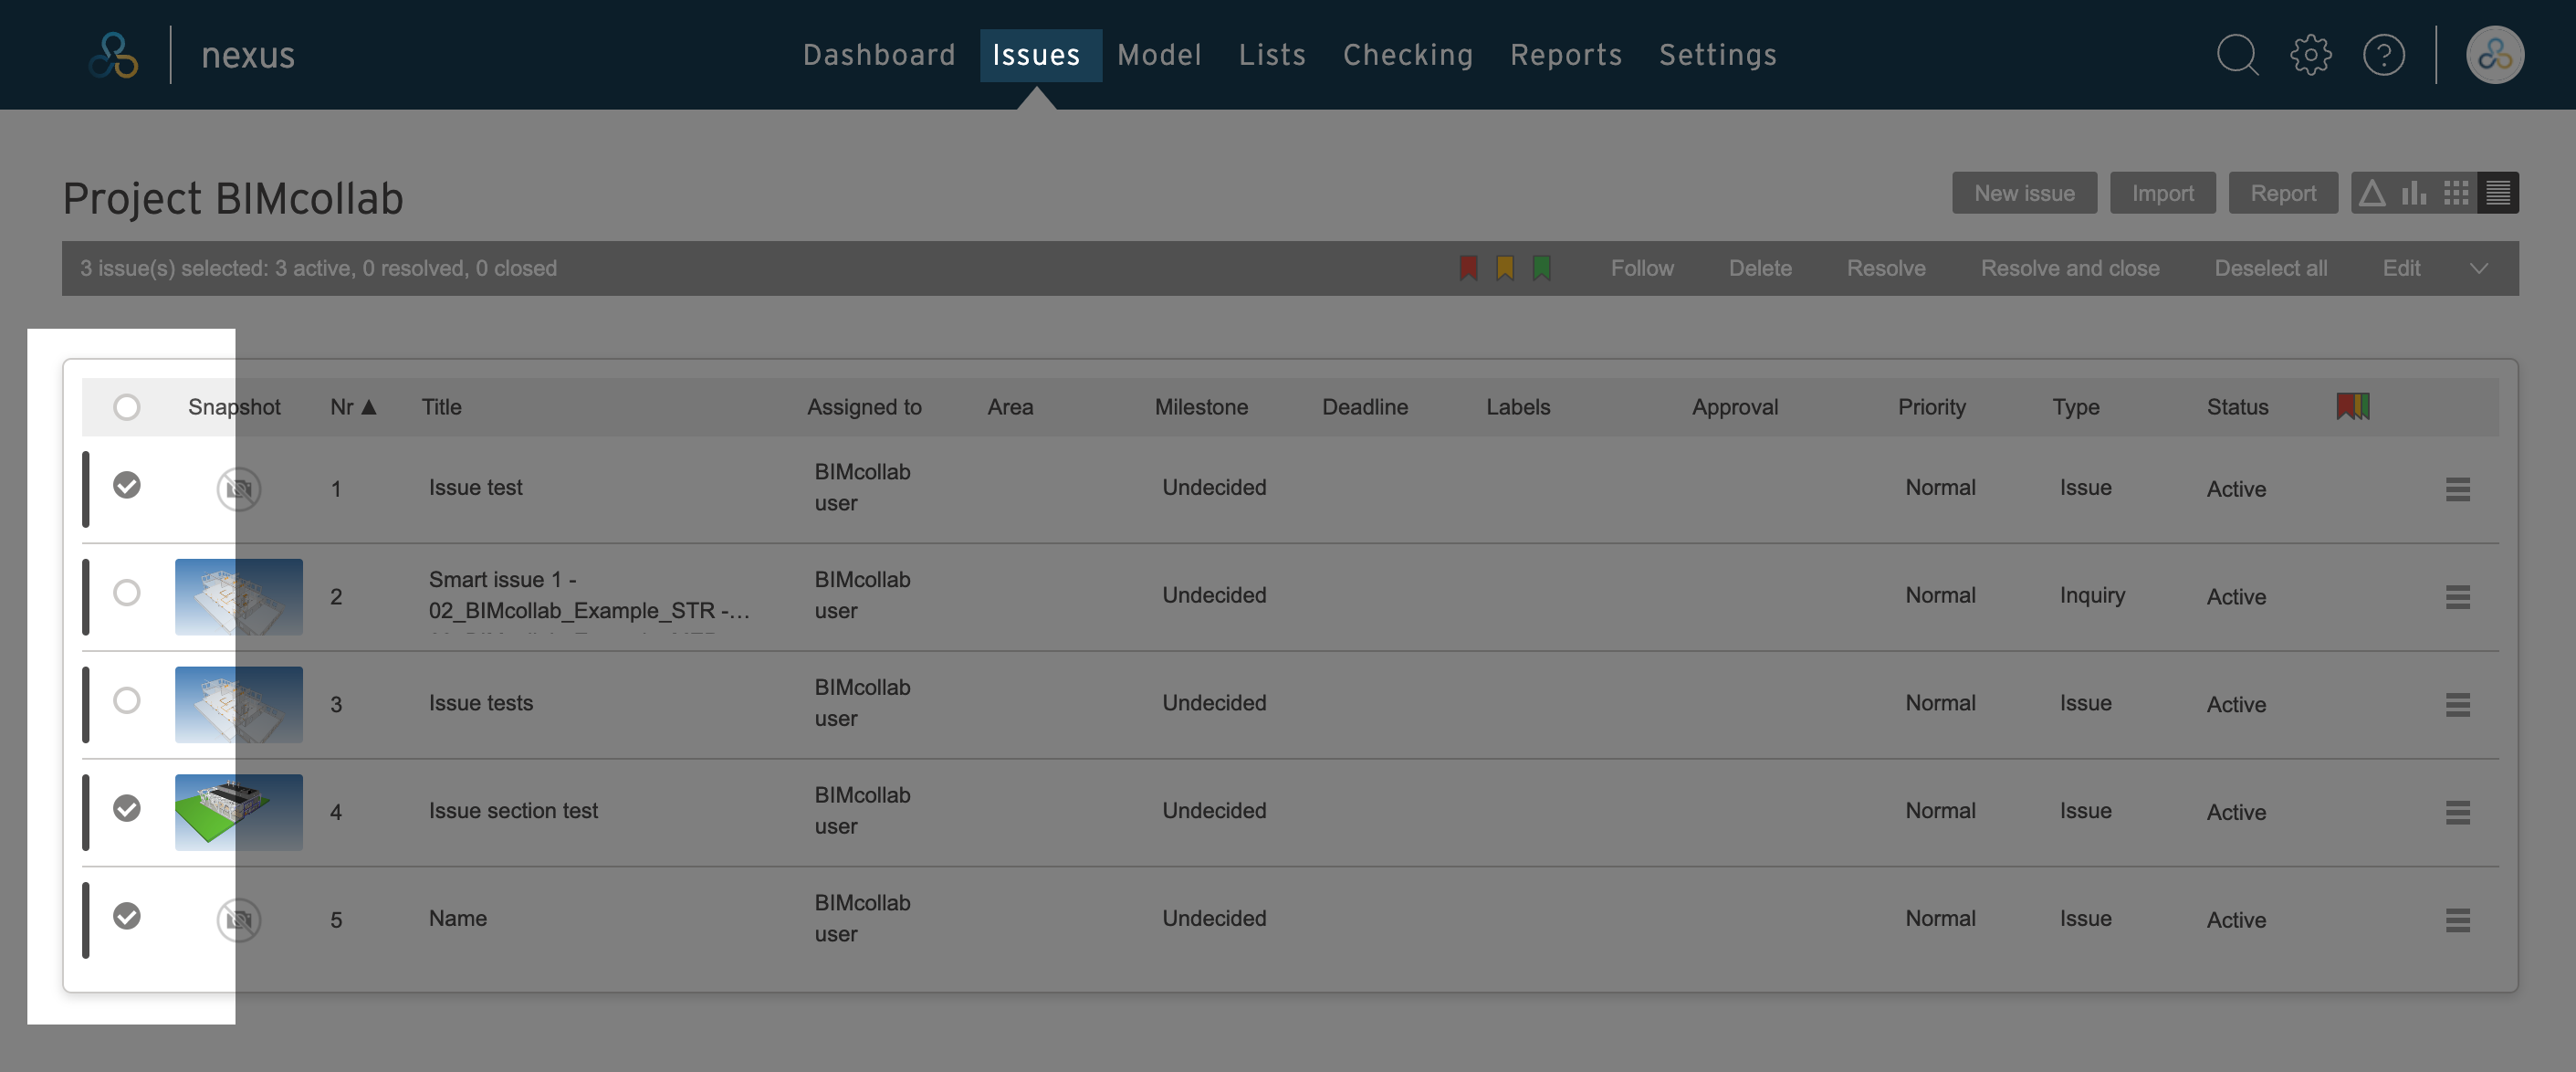The width and height of the screenshot is (2576, 1072).
Task: Click Resolve in selection bar
Action: [x=1885, y=268]
